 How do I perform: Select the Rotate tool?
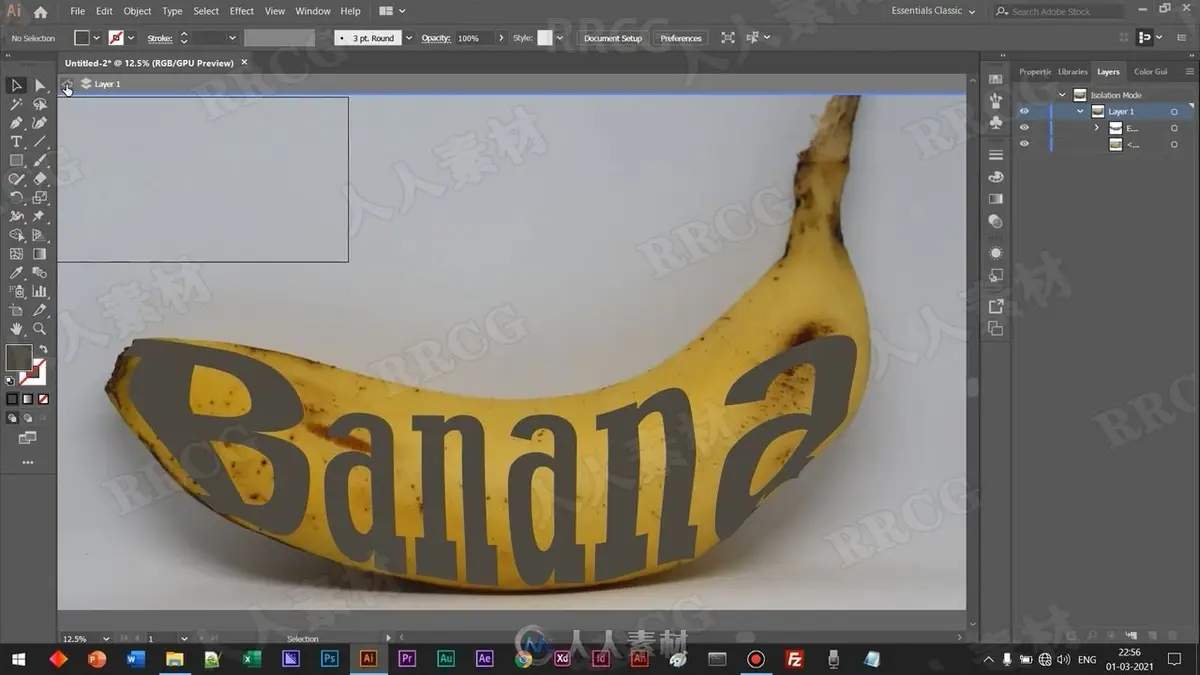(17, 198)
